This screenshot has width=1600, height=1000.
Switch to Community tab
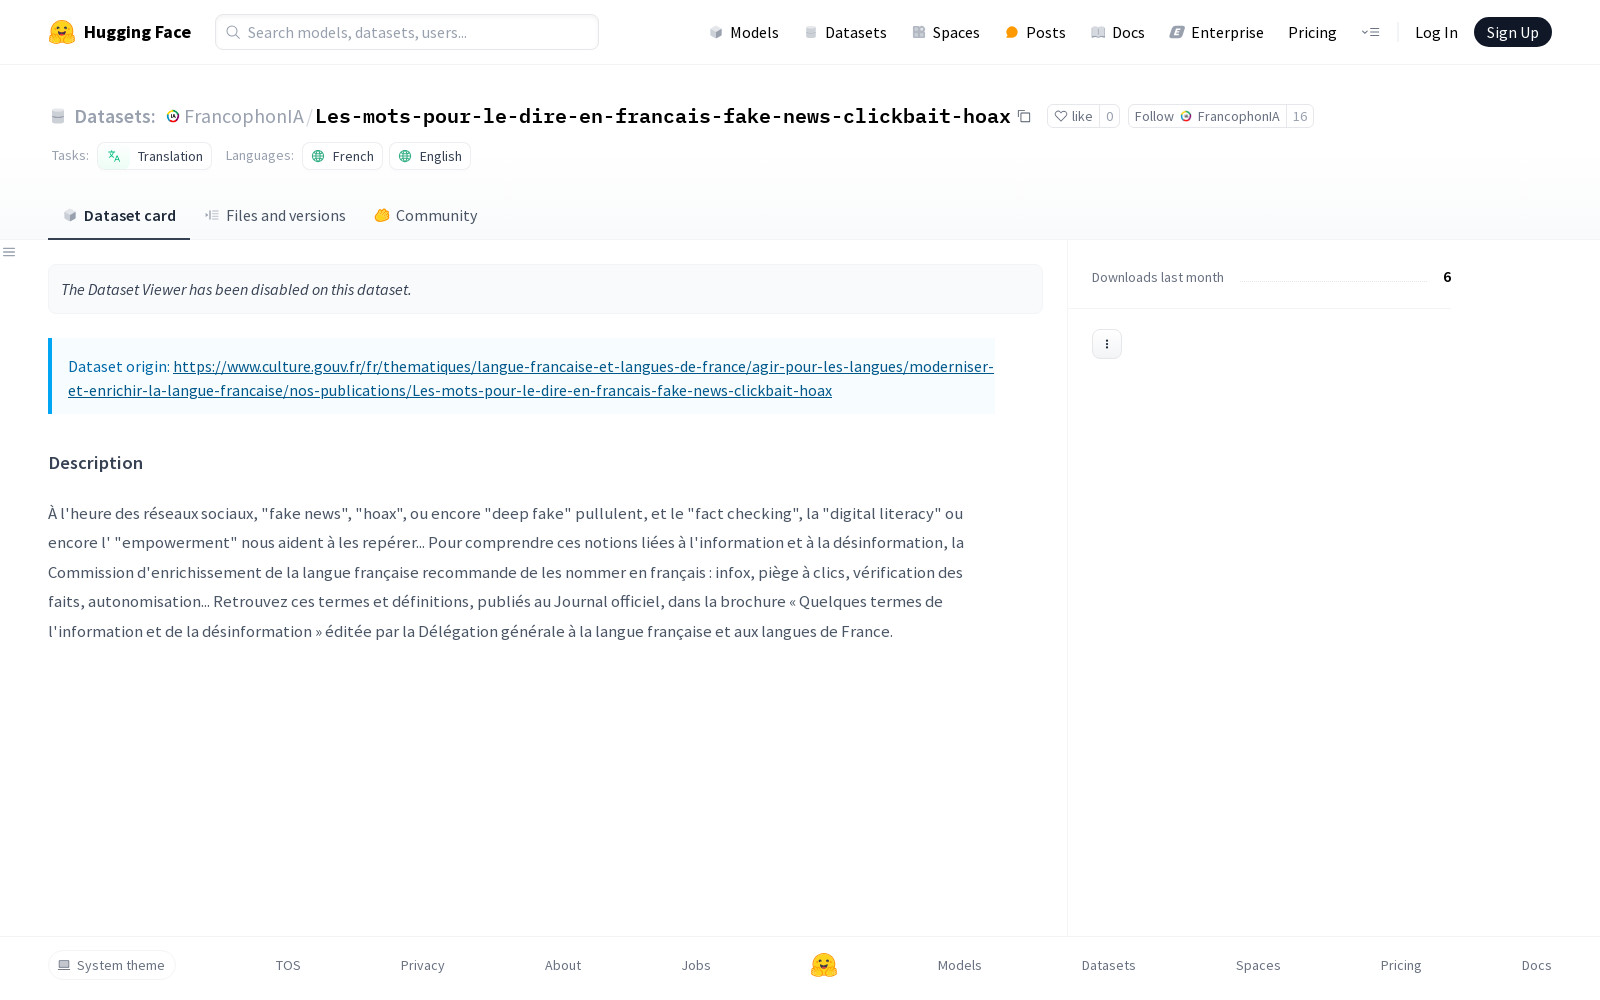pyautogui.click(x=426, y=215)
